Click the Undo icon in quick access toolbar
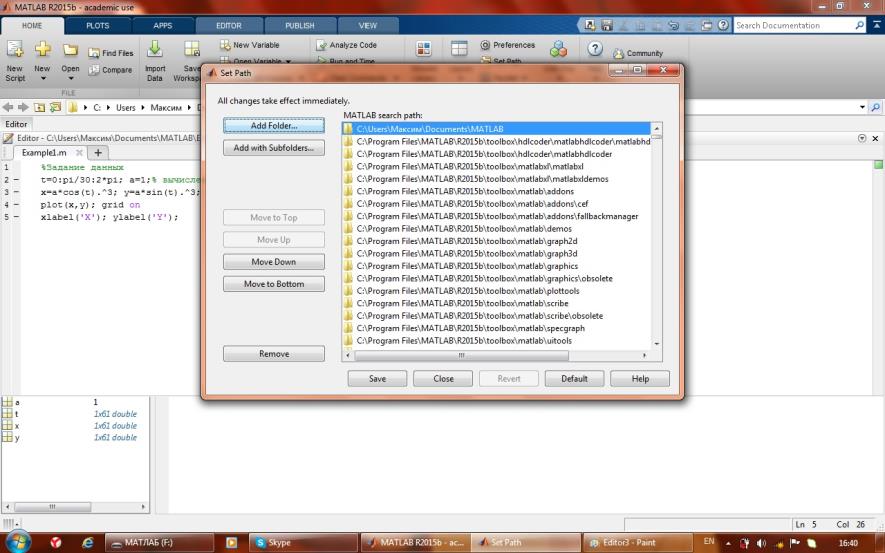Viewport: 885px width, 553px height. coord(673,25)
